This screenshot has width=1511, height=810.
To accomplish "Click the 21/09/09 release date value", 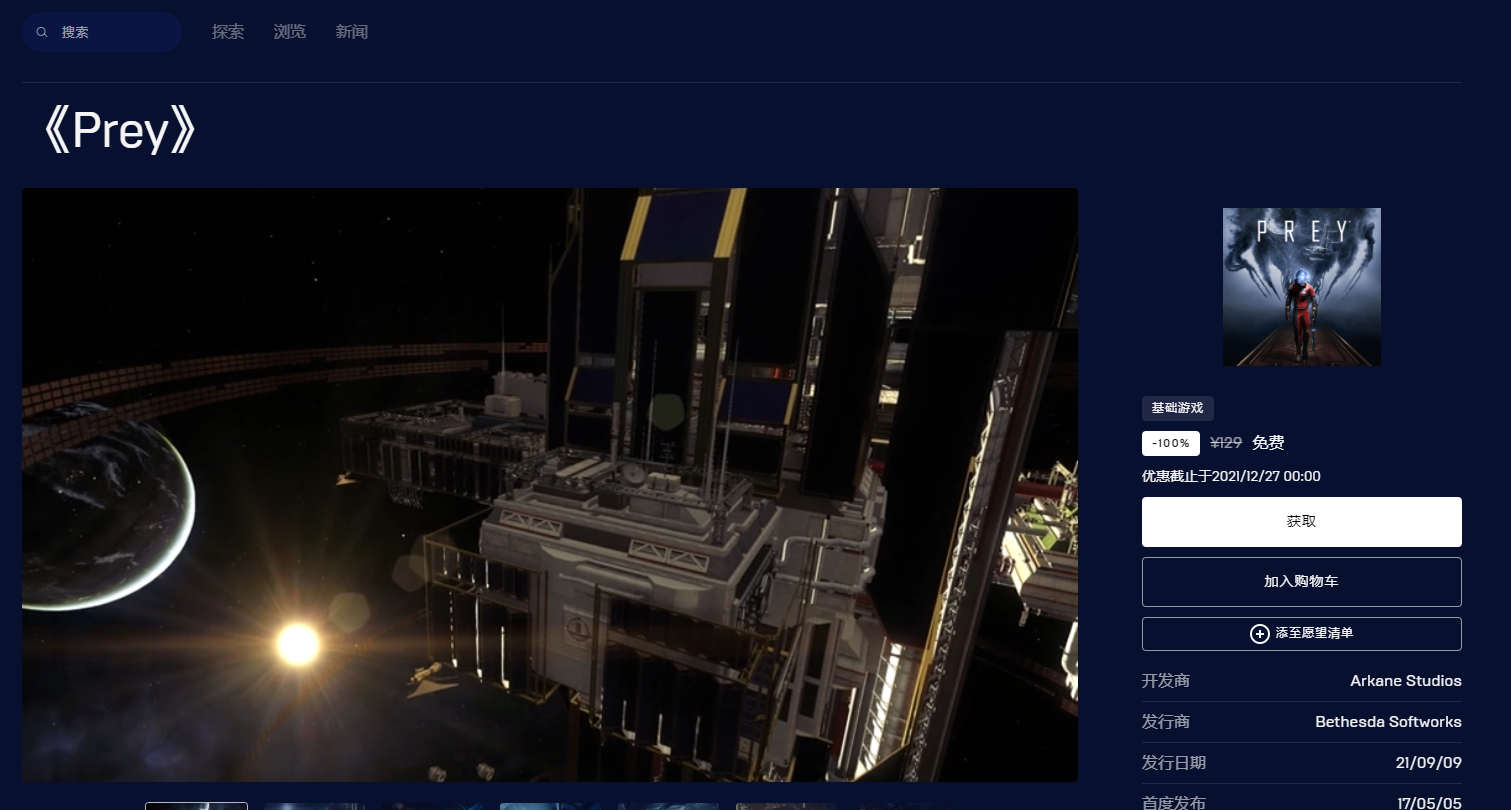I will click(1429, 763).
